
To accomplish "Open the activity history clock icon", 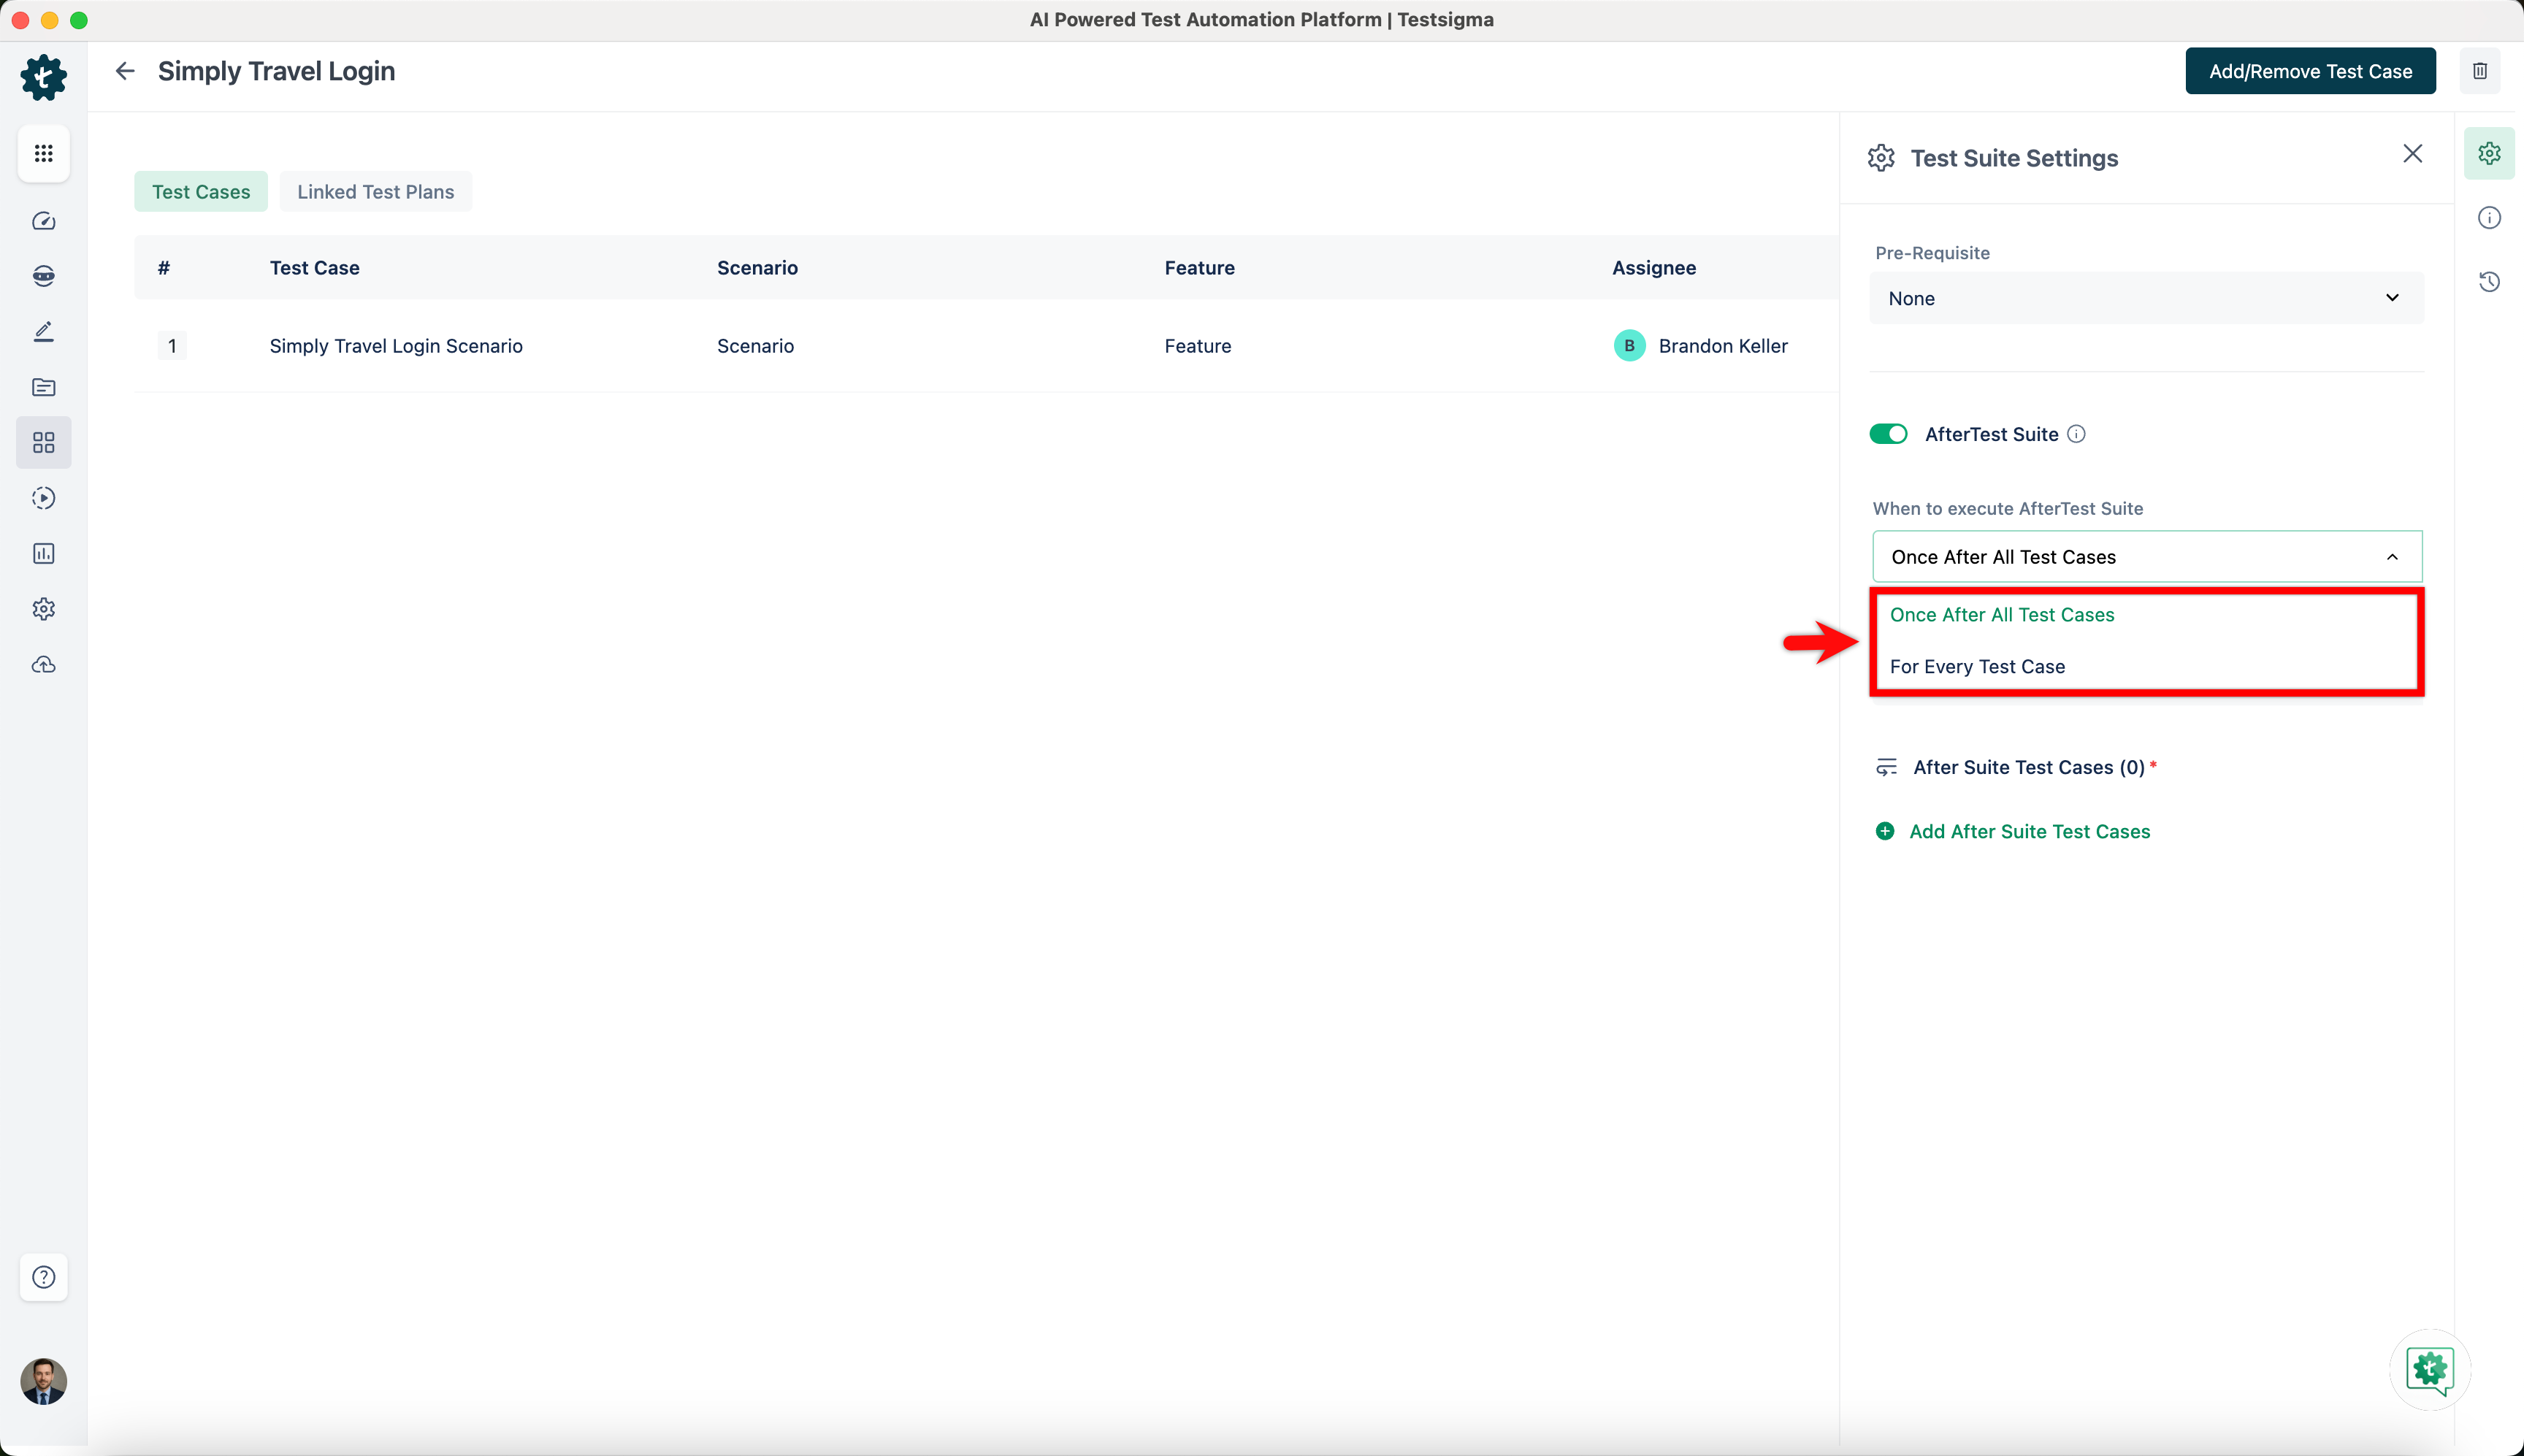I will pyautogui.click(x=2489, y=282).
